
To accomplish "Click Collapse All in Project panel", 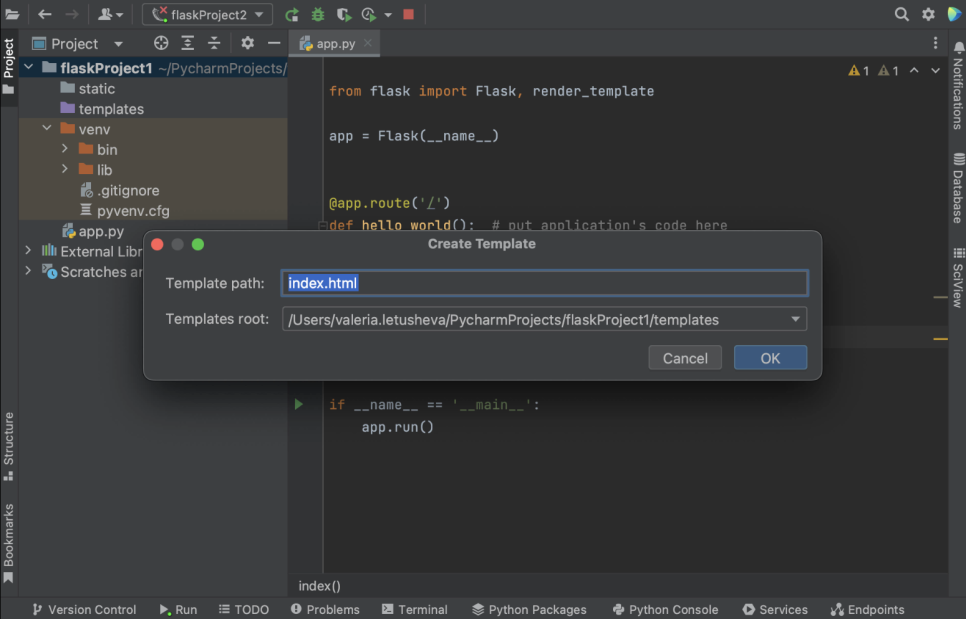I will 214,44.
